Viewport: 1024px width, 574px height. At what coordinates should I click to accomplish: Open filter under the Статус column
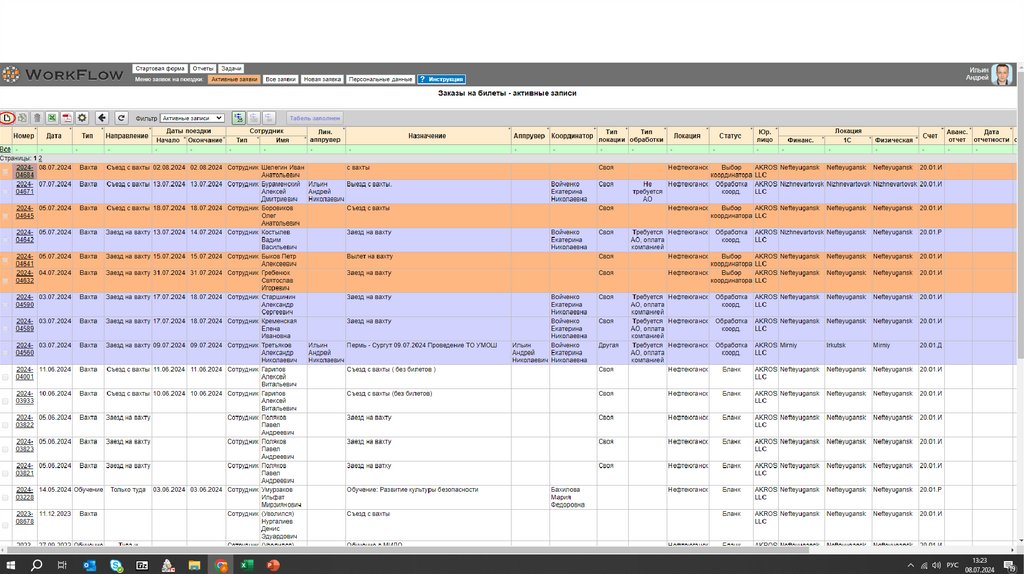click(730, 149)
